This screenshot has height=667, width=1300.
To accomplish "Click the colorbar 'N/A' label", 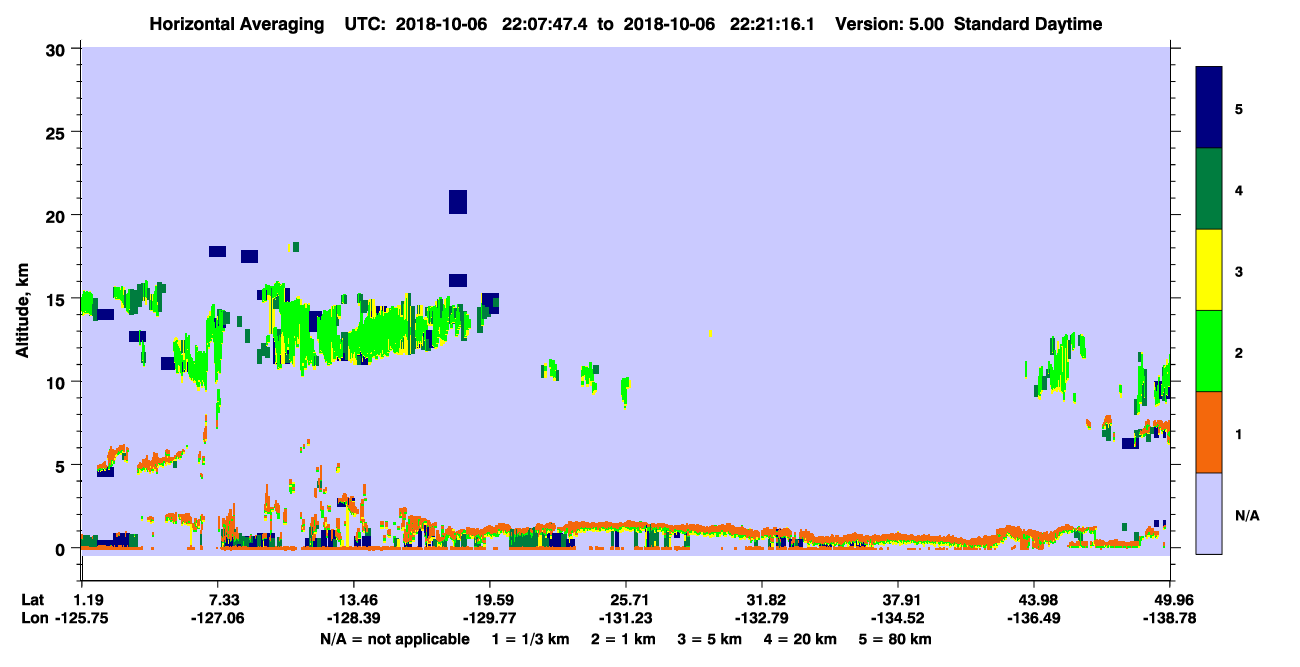I will click(1247, 515).
